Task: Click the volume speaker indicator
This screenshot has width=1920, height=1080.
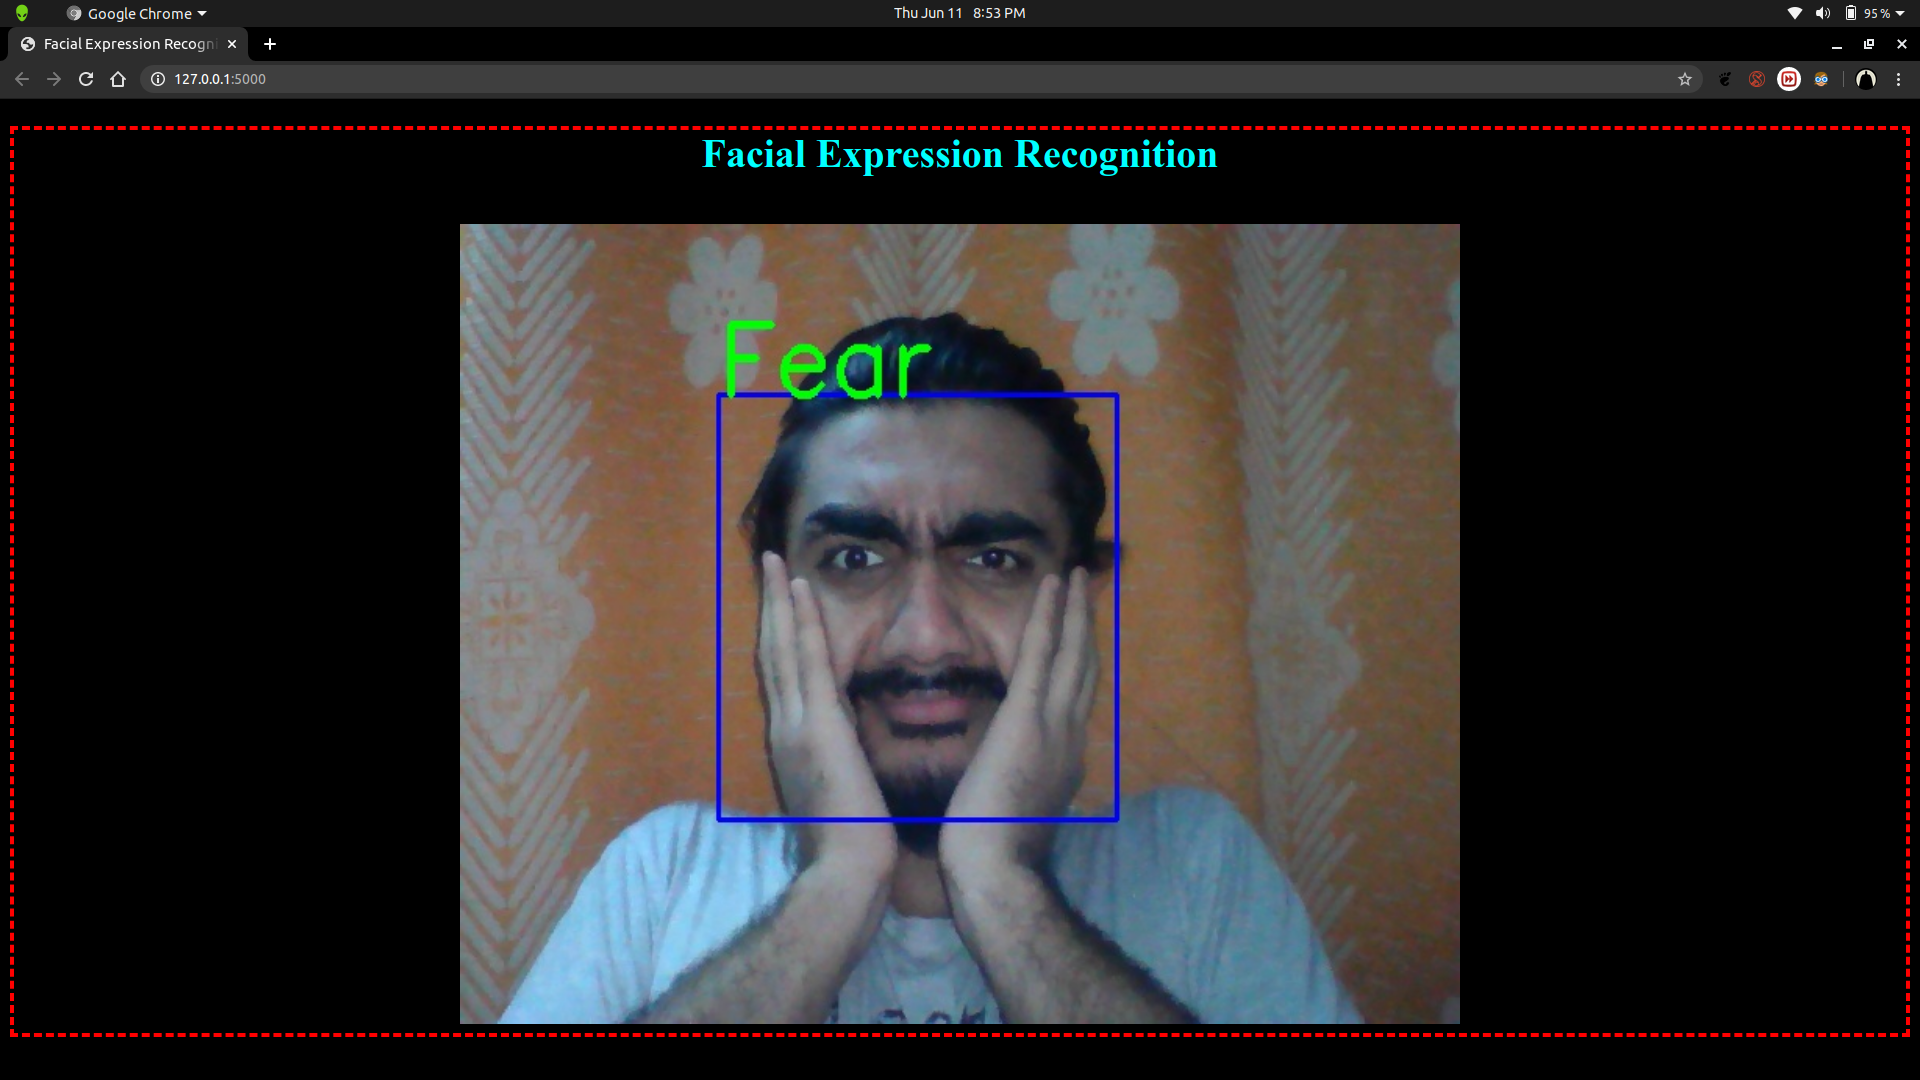Action: pos(1823,13)
